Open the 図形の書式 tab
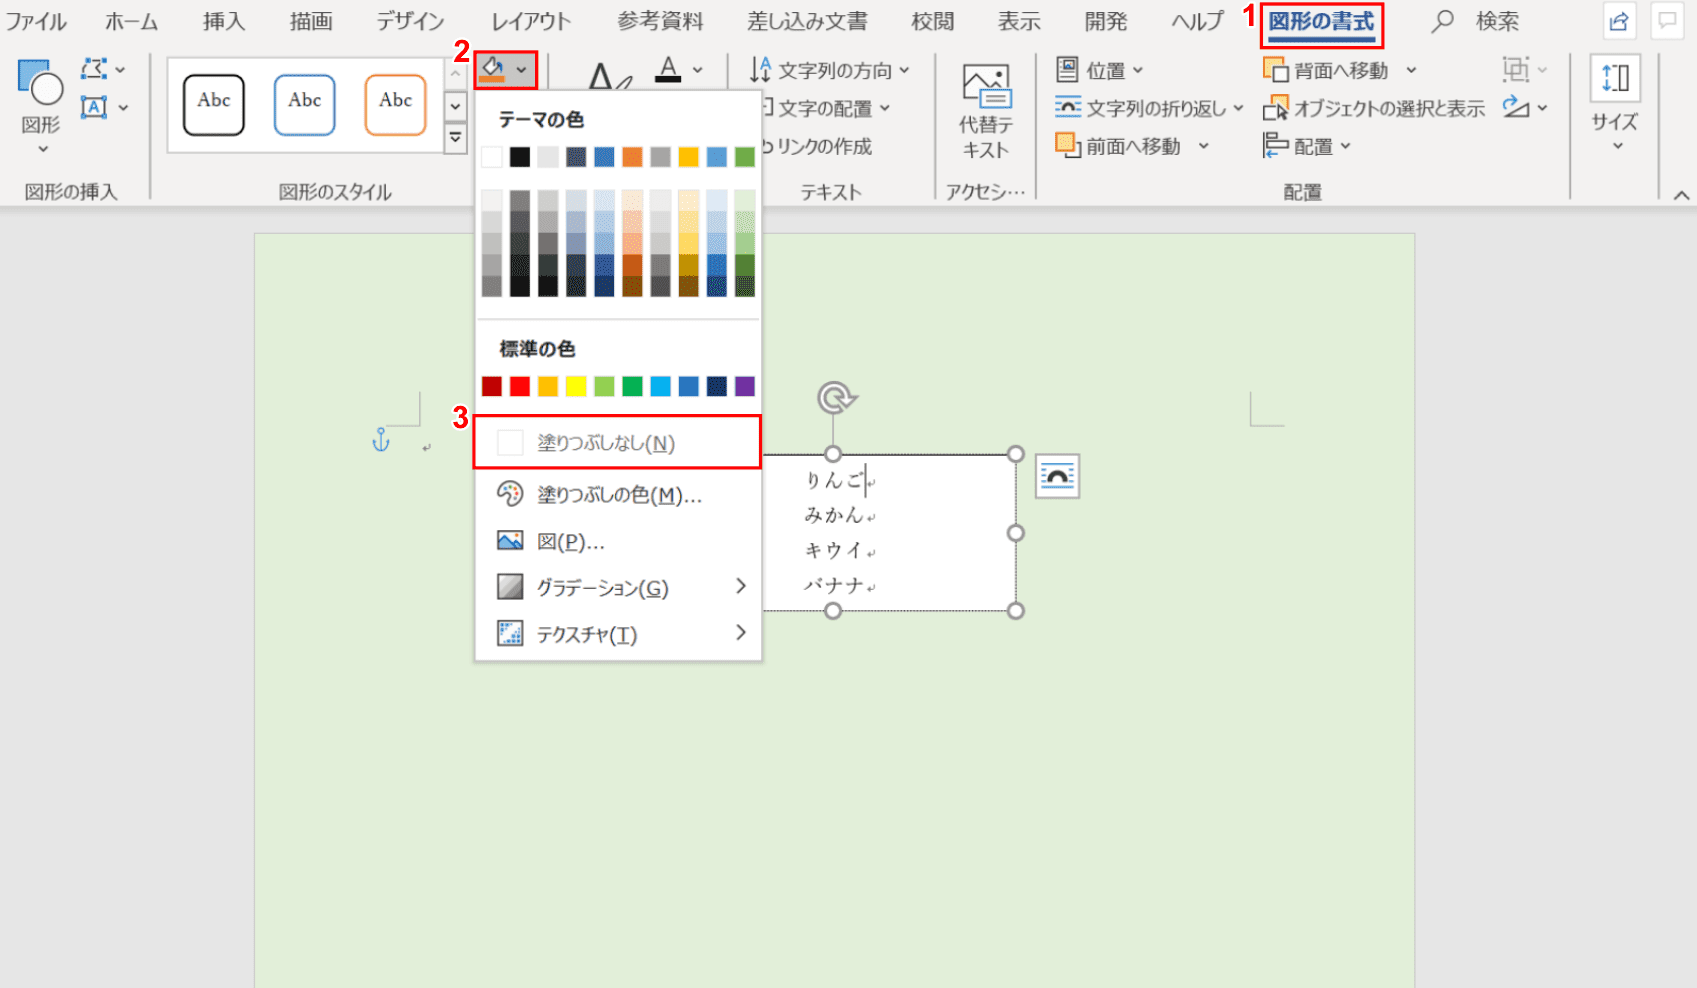 1321,22
